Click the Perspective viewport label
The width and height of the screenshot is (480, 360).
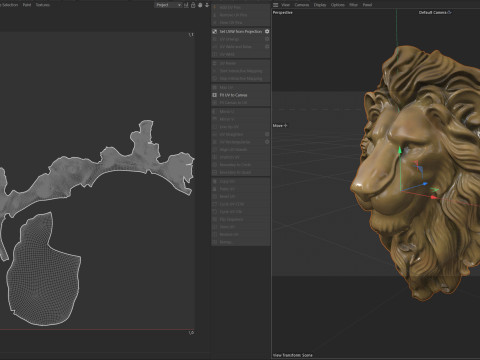pos(282,12)
